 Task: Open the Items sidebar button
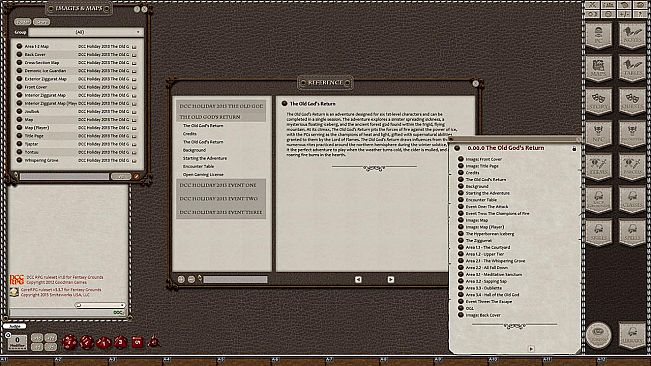click(599, 167)
